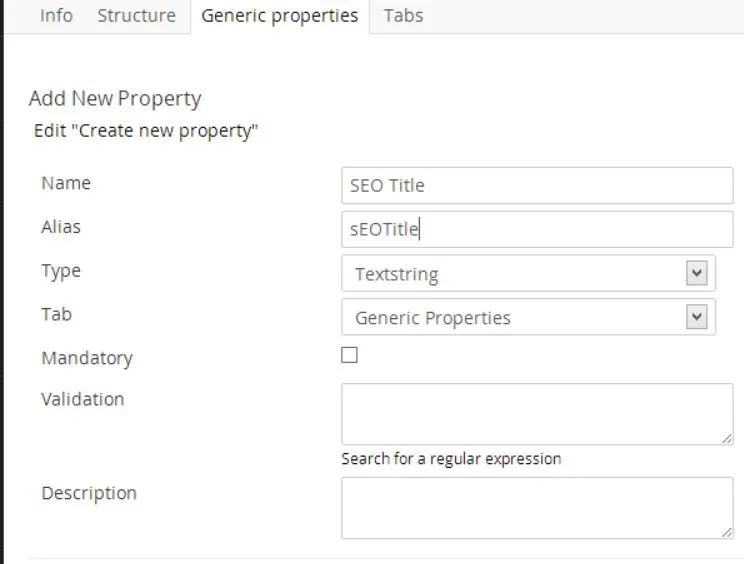Click the Description label text
The image size is (744, 564).
(88, 493)
